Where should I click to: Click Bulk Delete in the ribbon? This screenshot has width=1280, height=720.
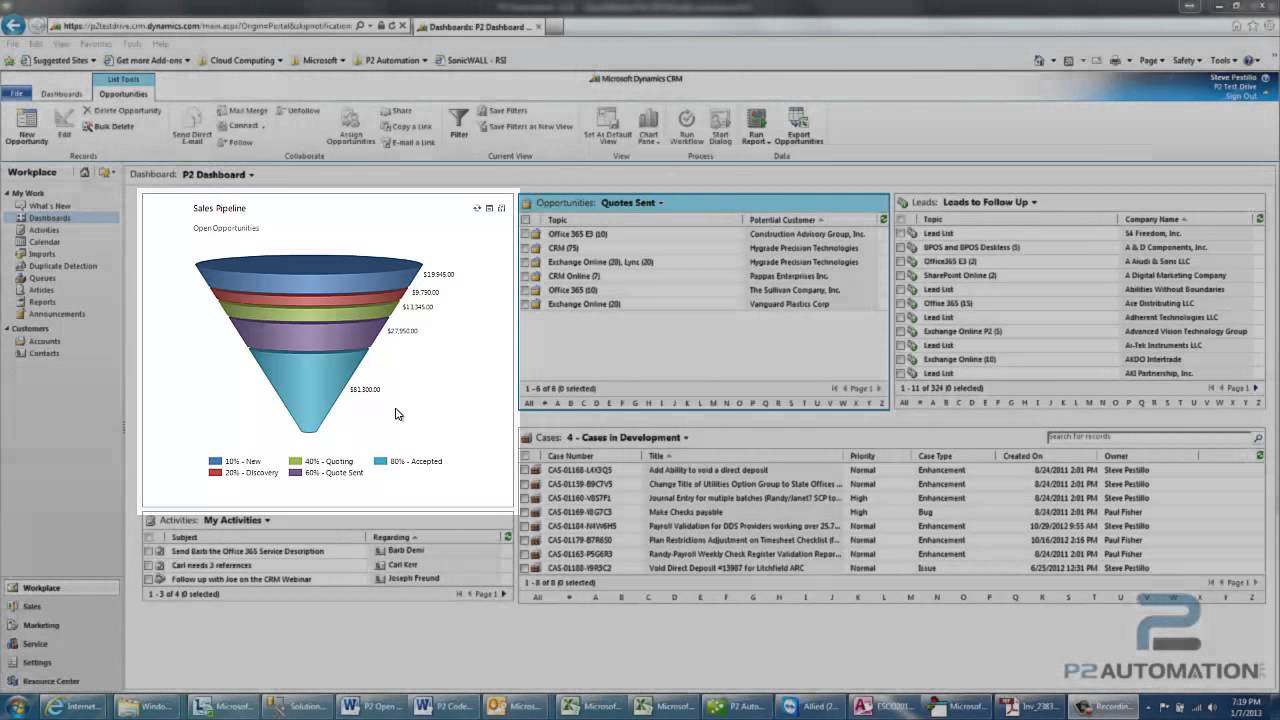[107, 127]
